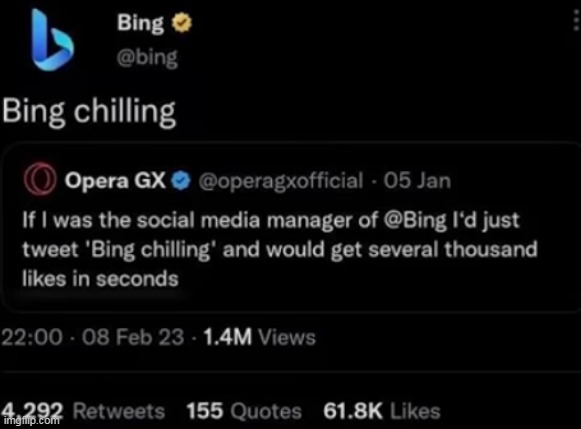Viewport: 581px width, 429px height.
Task: Select the 'Bing chilling' tweet text
Action: [x=89, y=112]
